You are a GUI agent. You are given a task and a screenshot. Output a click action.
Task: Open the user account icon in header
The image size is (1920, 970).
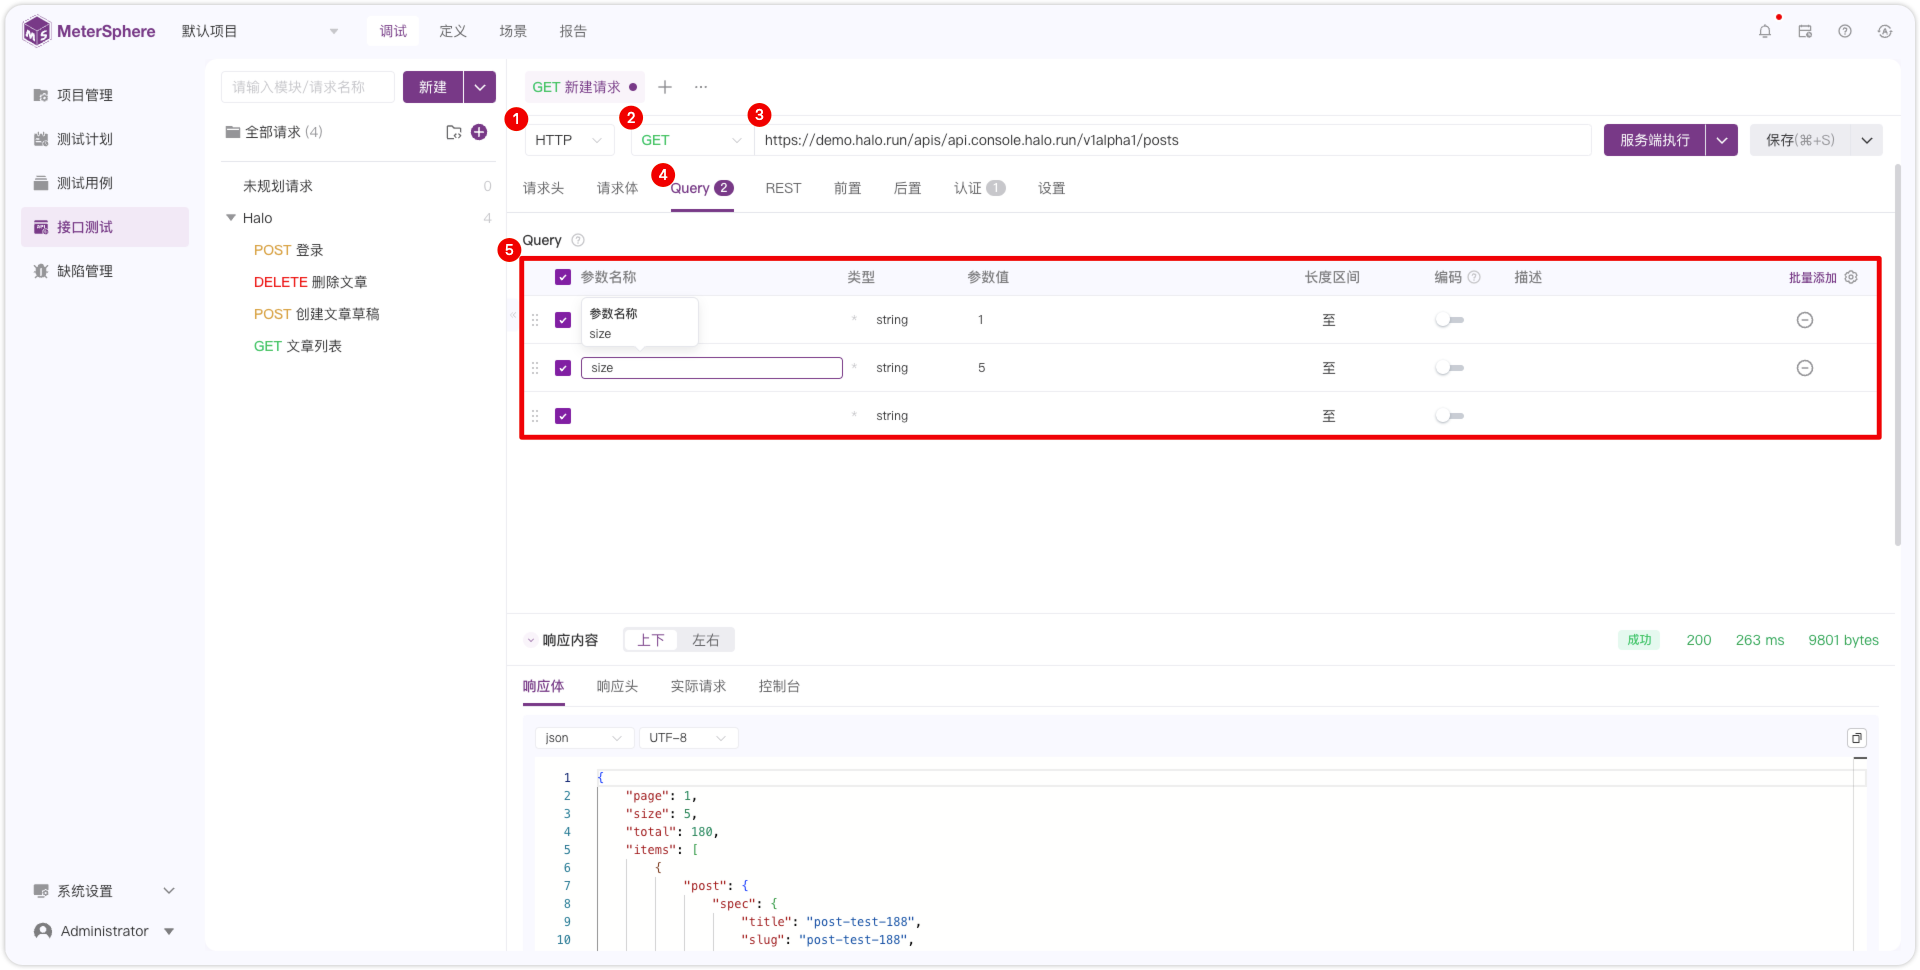(x=1885, y=31)
